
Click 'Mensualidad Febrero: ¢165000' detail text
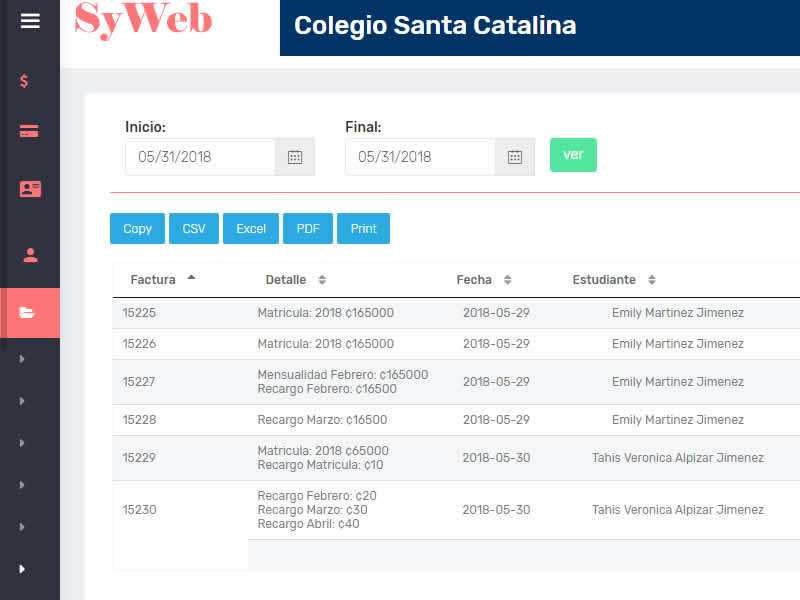pos(343,374)
